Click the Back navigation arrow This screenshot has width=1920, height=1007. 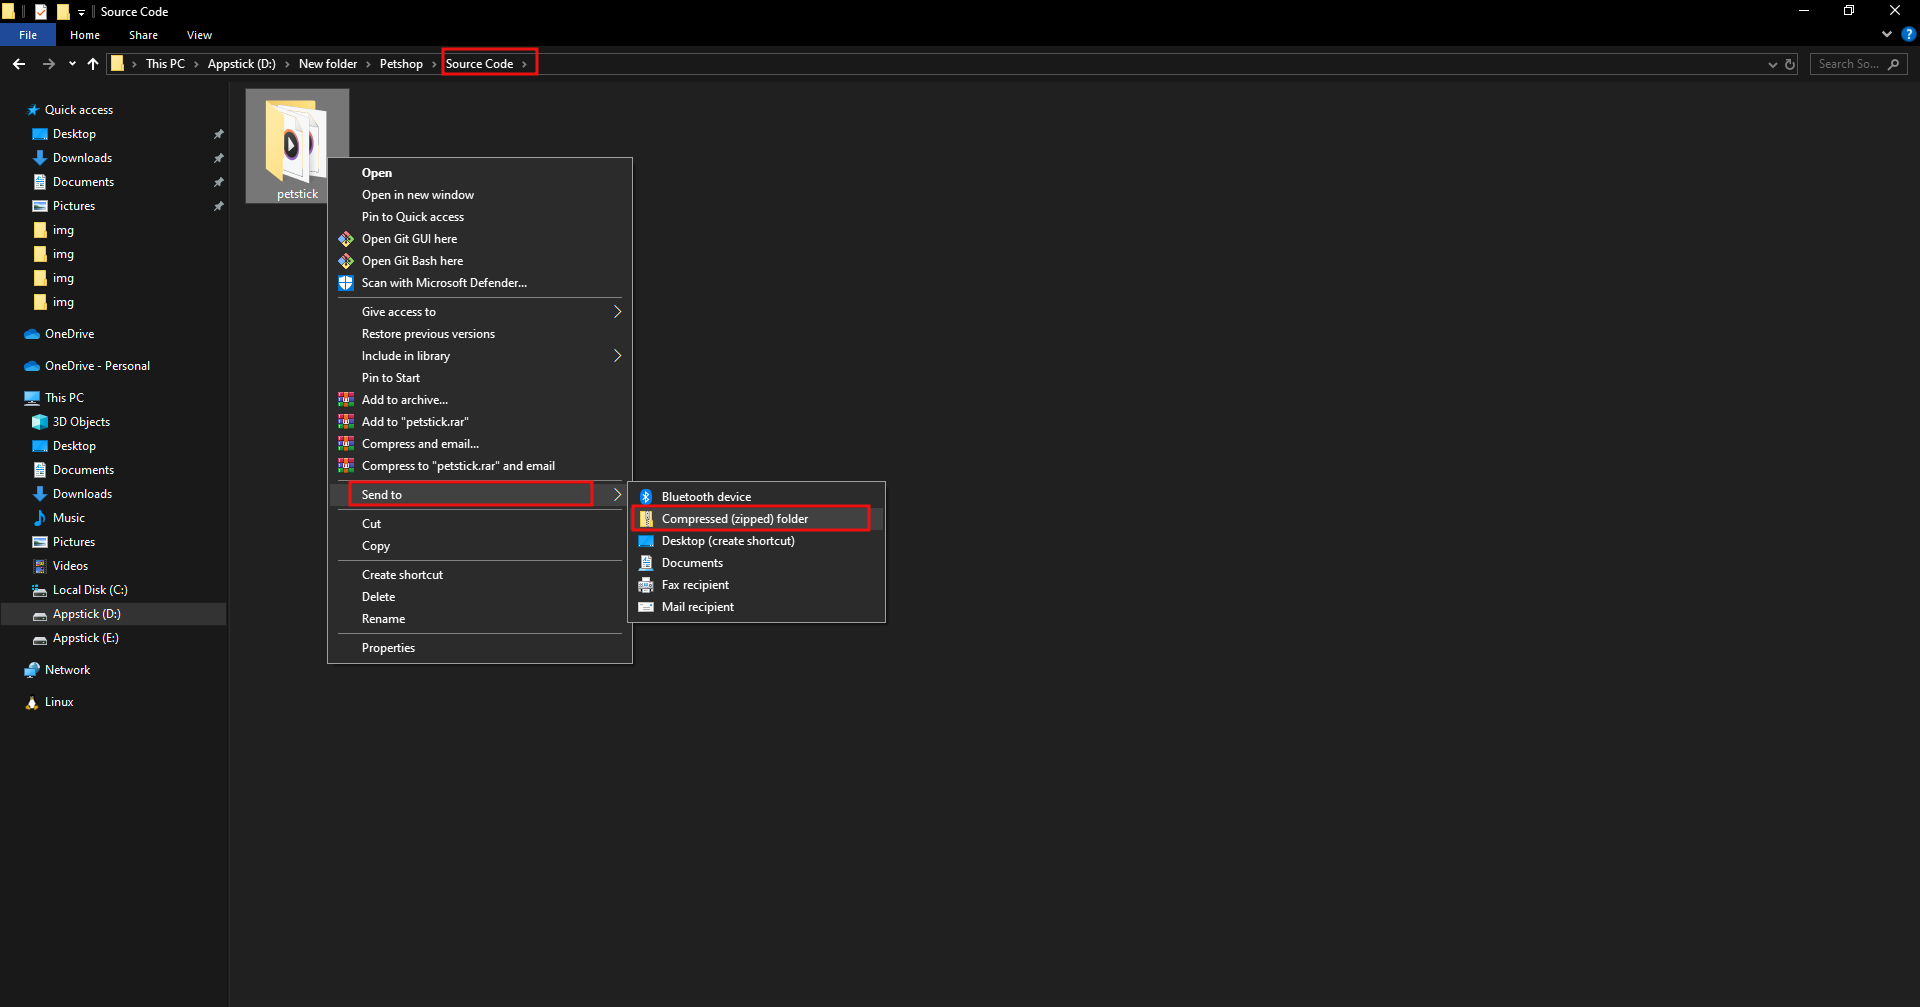click(19, 64)
